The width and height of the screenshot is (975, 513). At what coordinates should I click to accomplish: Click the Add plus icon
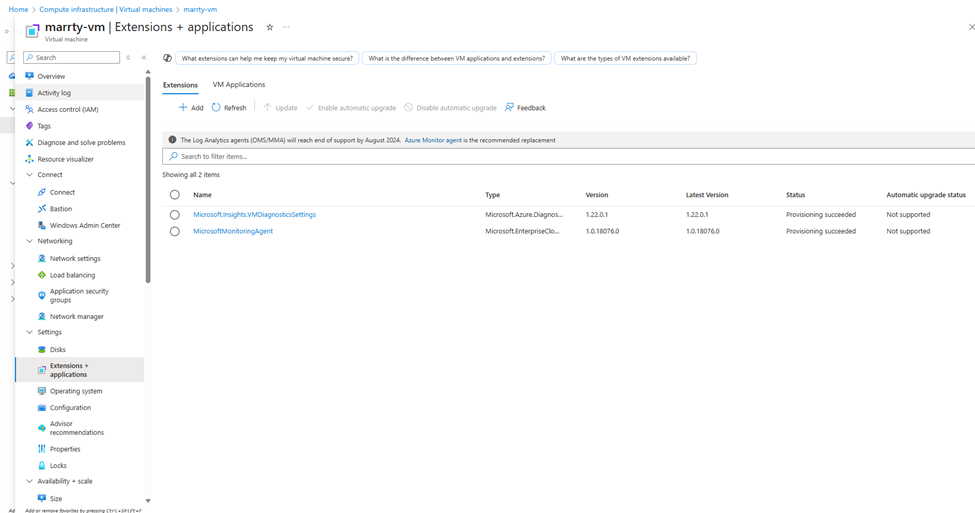click(x=183, y=108)
